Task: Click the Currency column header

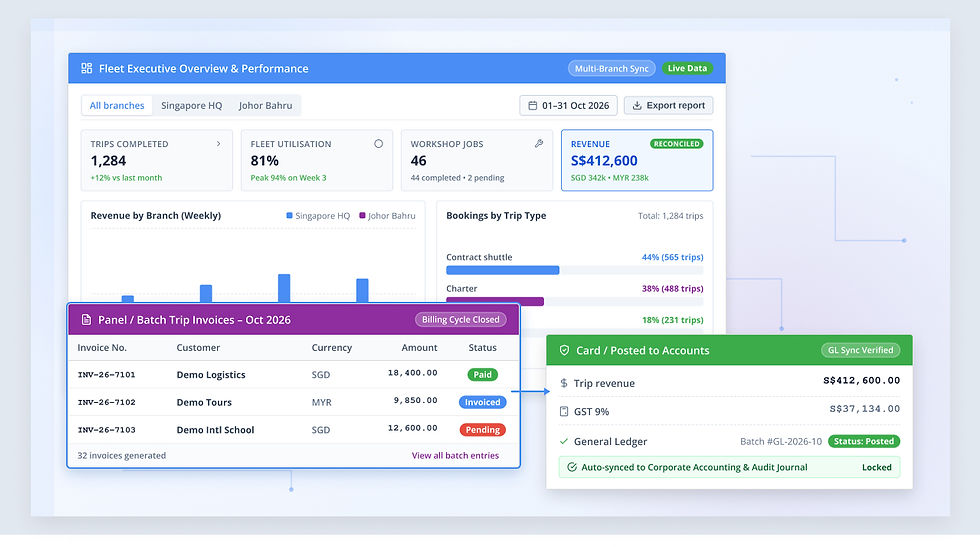Action: pyautogui.click(x=332, y=348)
